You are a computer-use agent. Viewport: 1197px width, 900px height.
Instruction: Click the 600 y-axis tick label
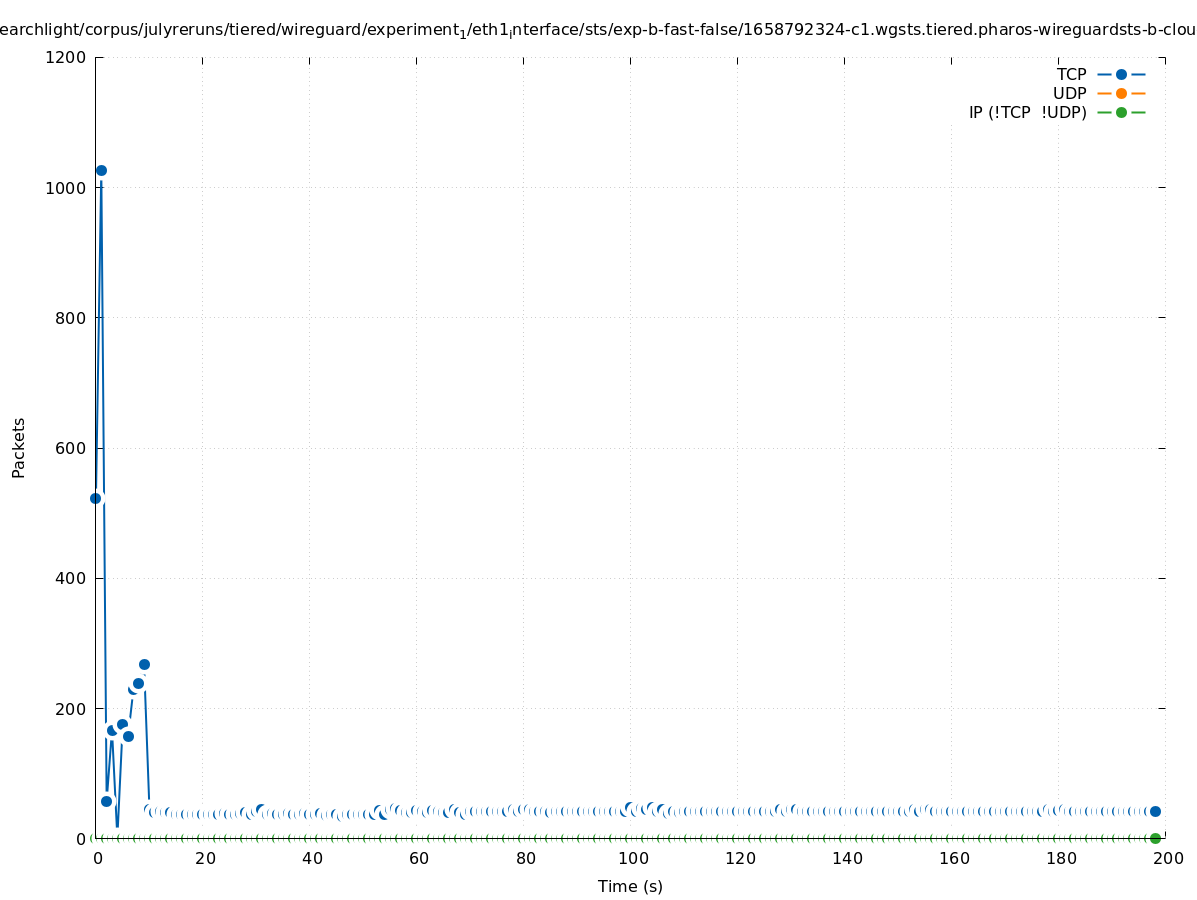71,448
